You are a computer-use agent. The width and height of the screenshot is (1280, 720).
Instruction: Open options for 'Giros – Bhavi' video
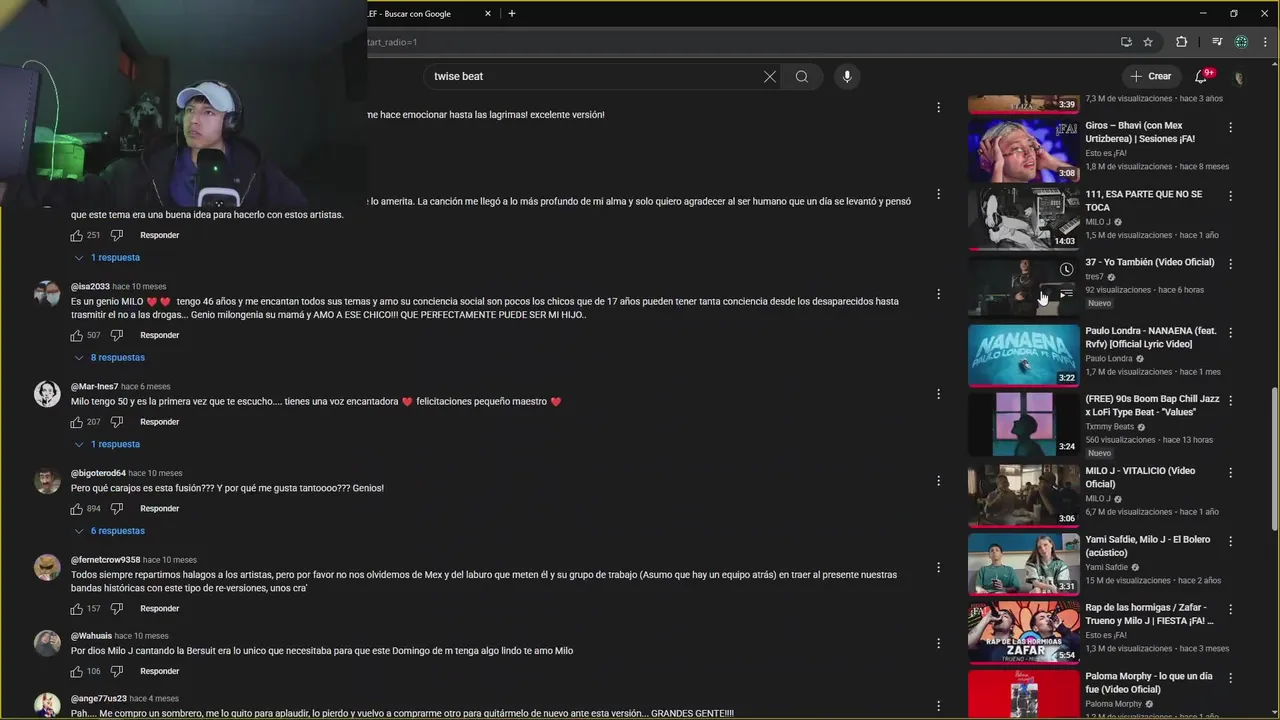point(1230,128)
